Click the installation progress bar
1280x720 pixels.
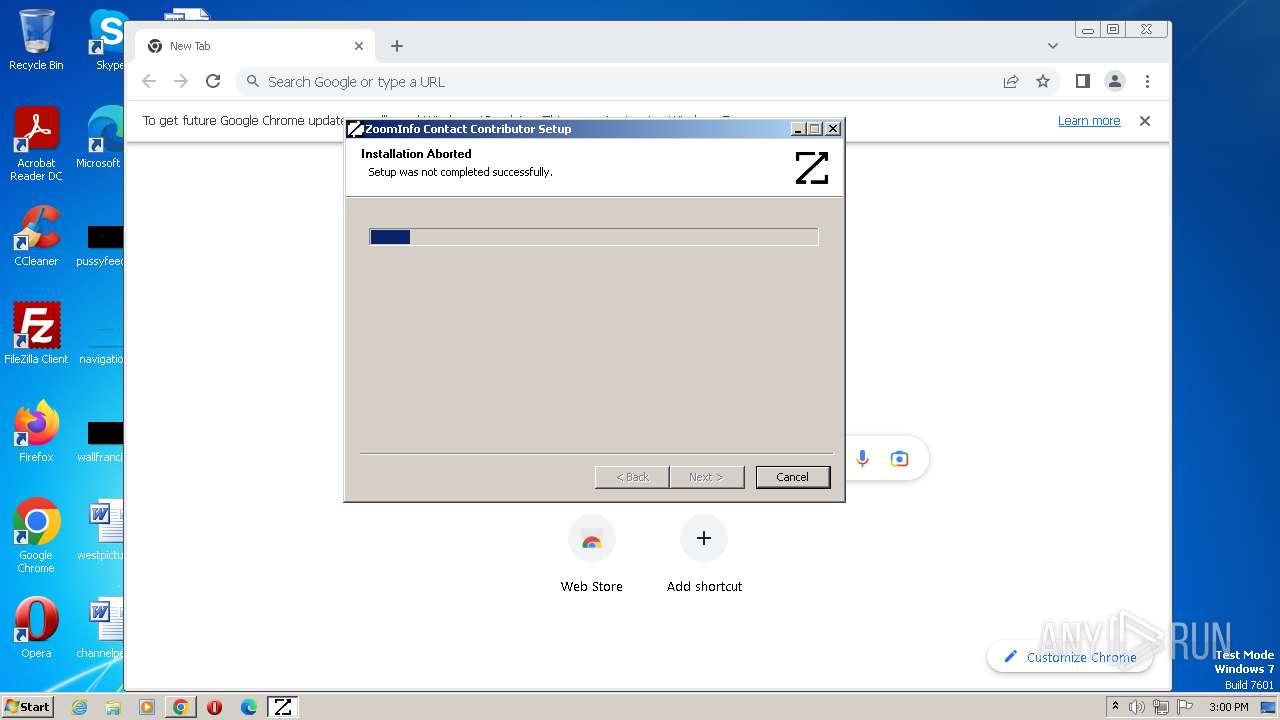click(x=594, y=237)
